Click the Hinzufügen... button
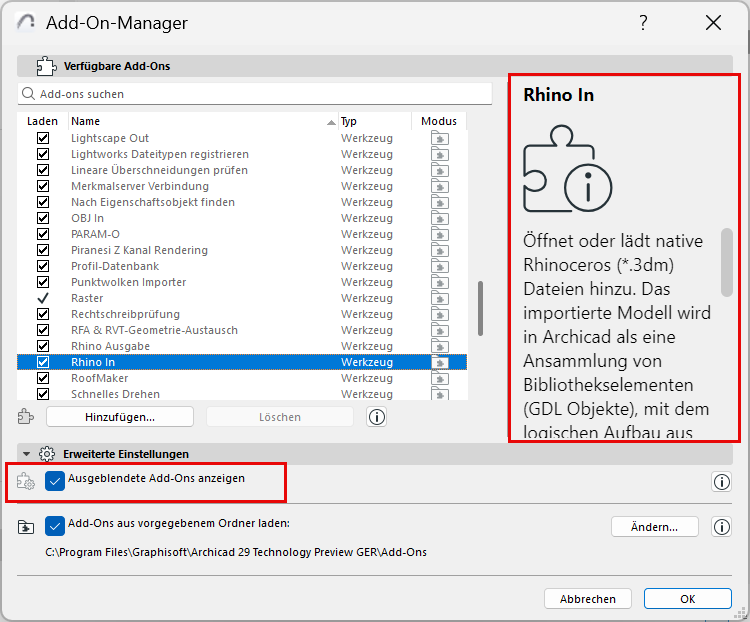This screenshot has width=750, height=622. (120, 417)
